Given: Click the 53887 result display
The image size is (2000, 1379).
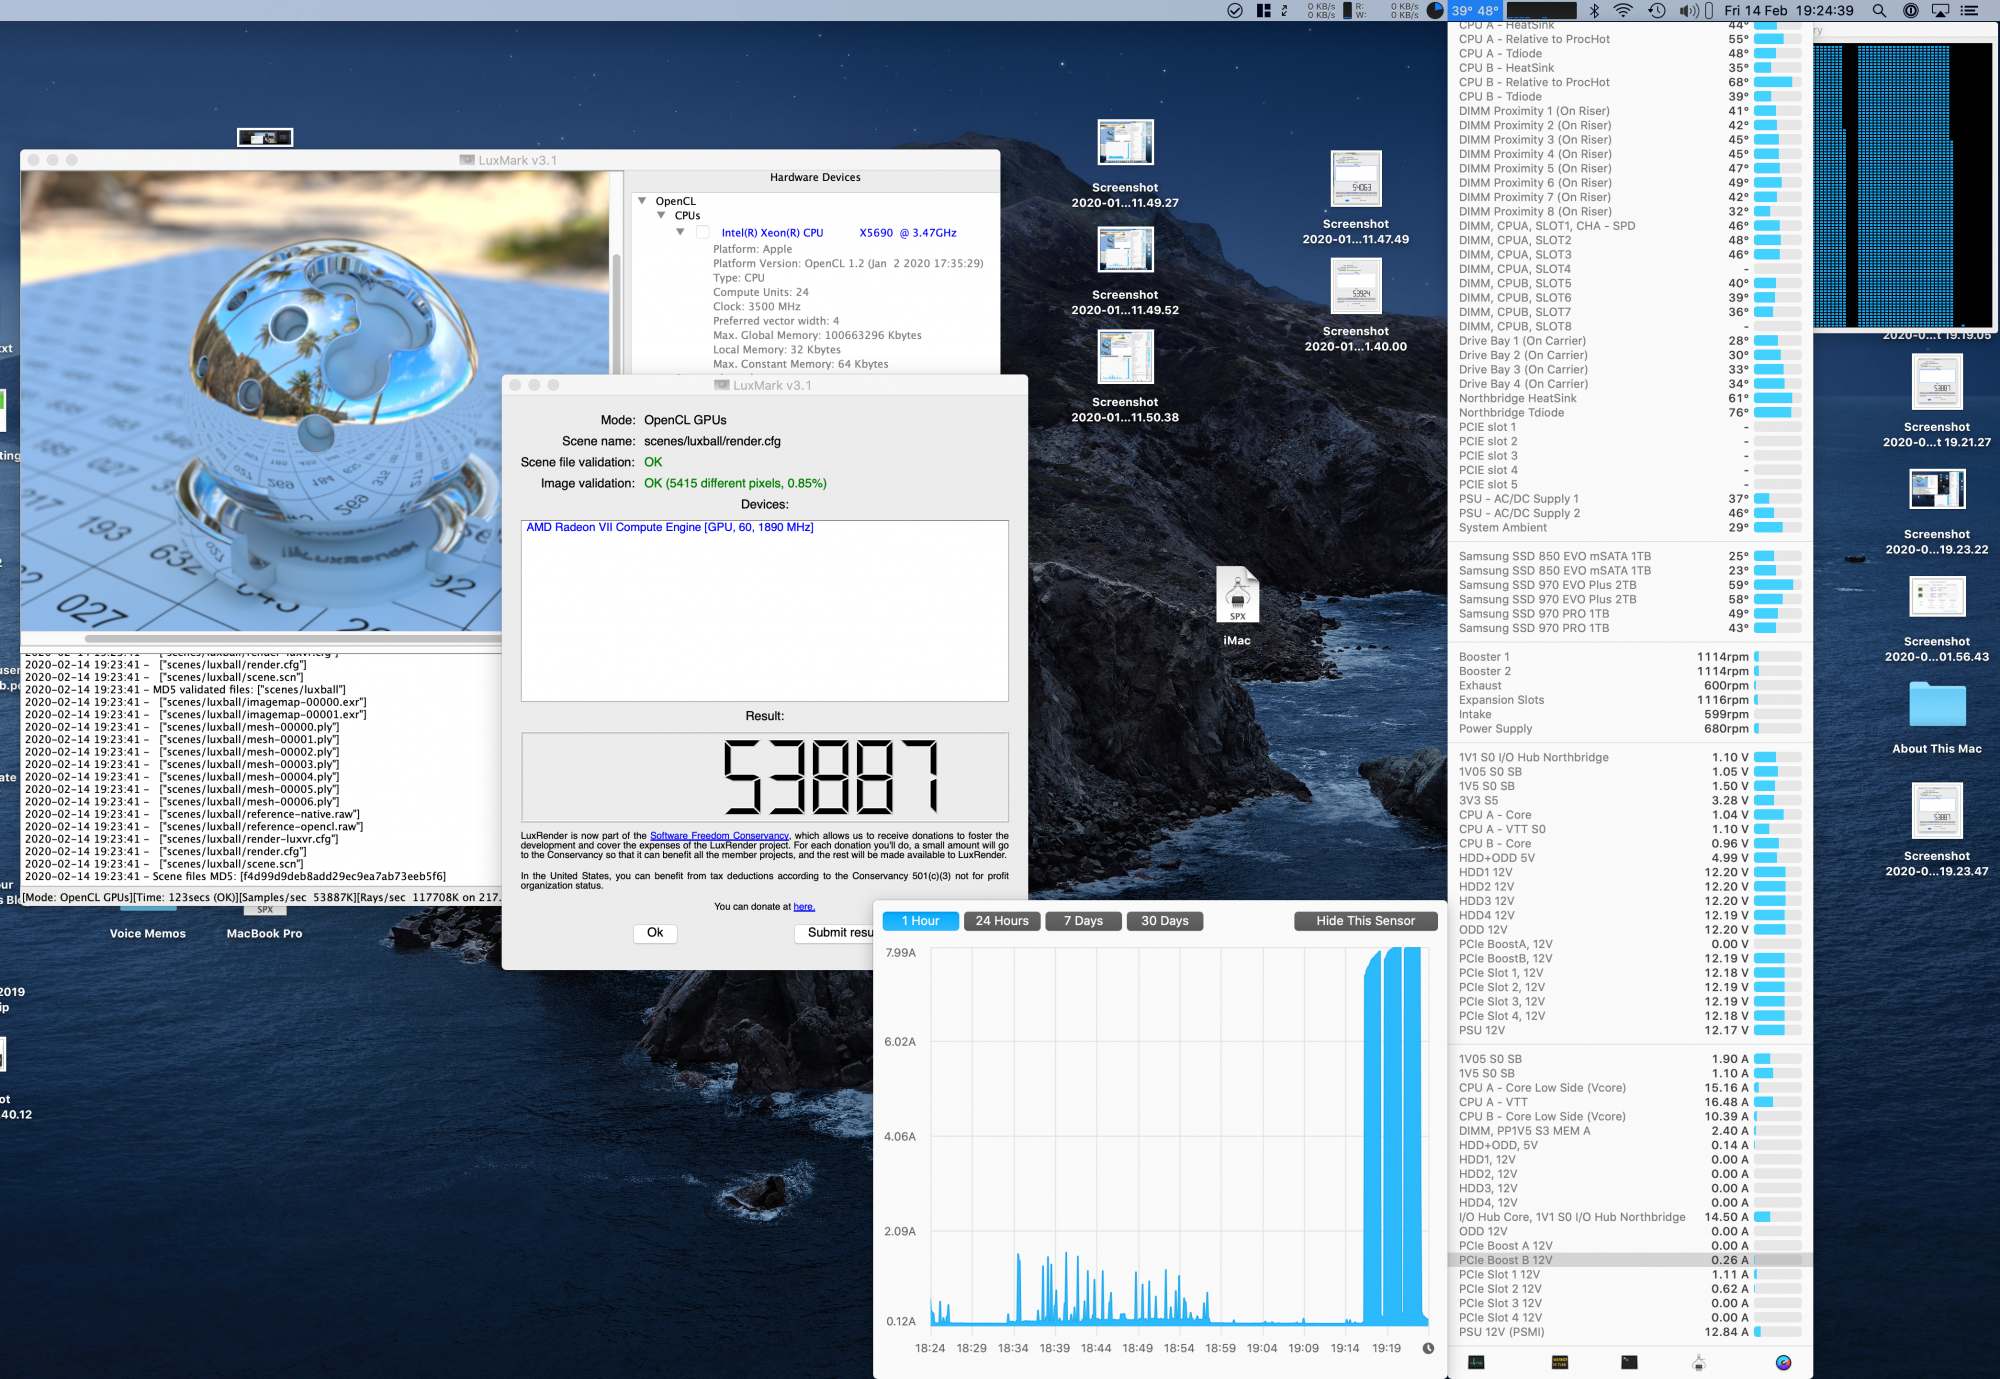Looking at the screenshot, I should coord(764,777).
